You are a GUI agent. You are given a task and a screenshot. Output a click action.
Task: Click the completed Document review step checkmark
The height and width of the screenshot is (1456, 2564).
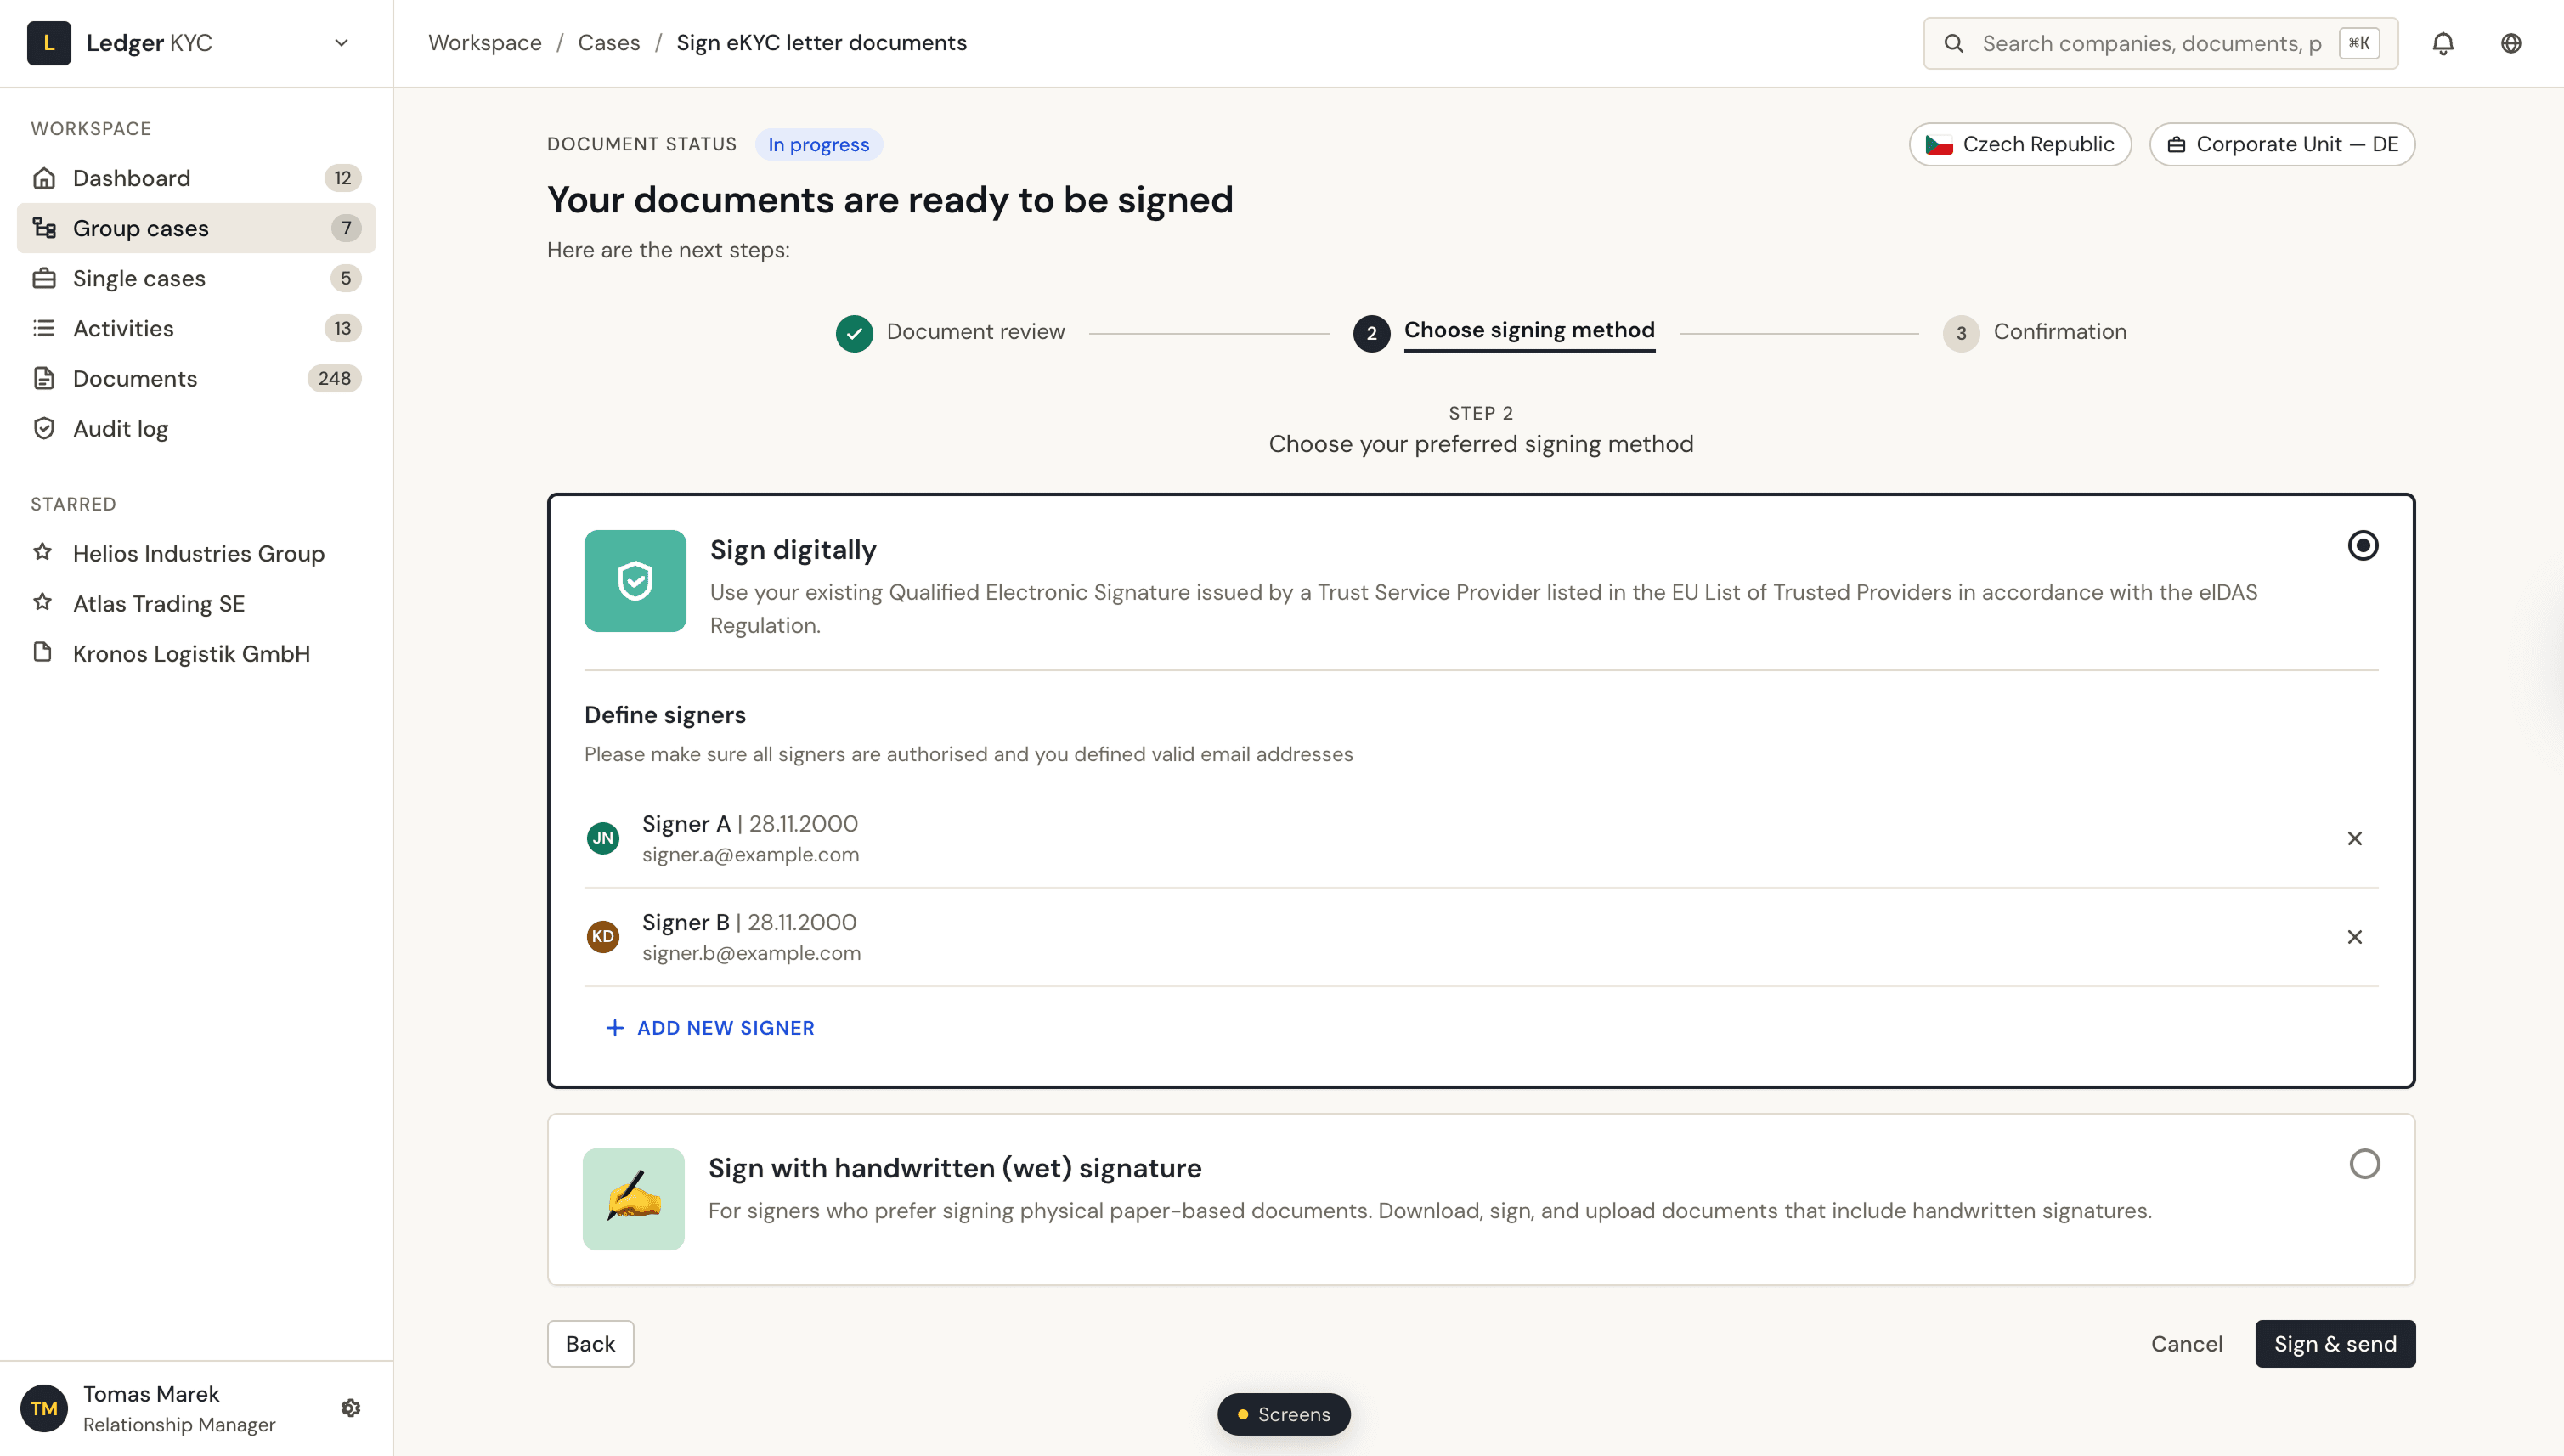pyautogui.click(x=854, y=333)
